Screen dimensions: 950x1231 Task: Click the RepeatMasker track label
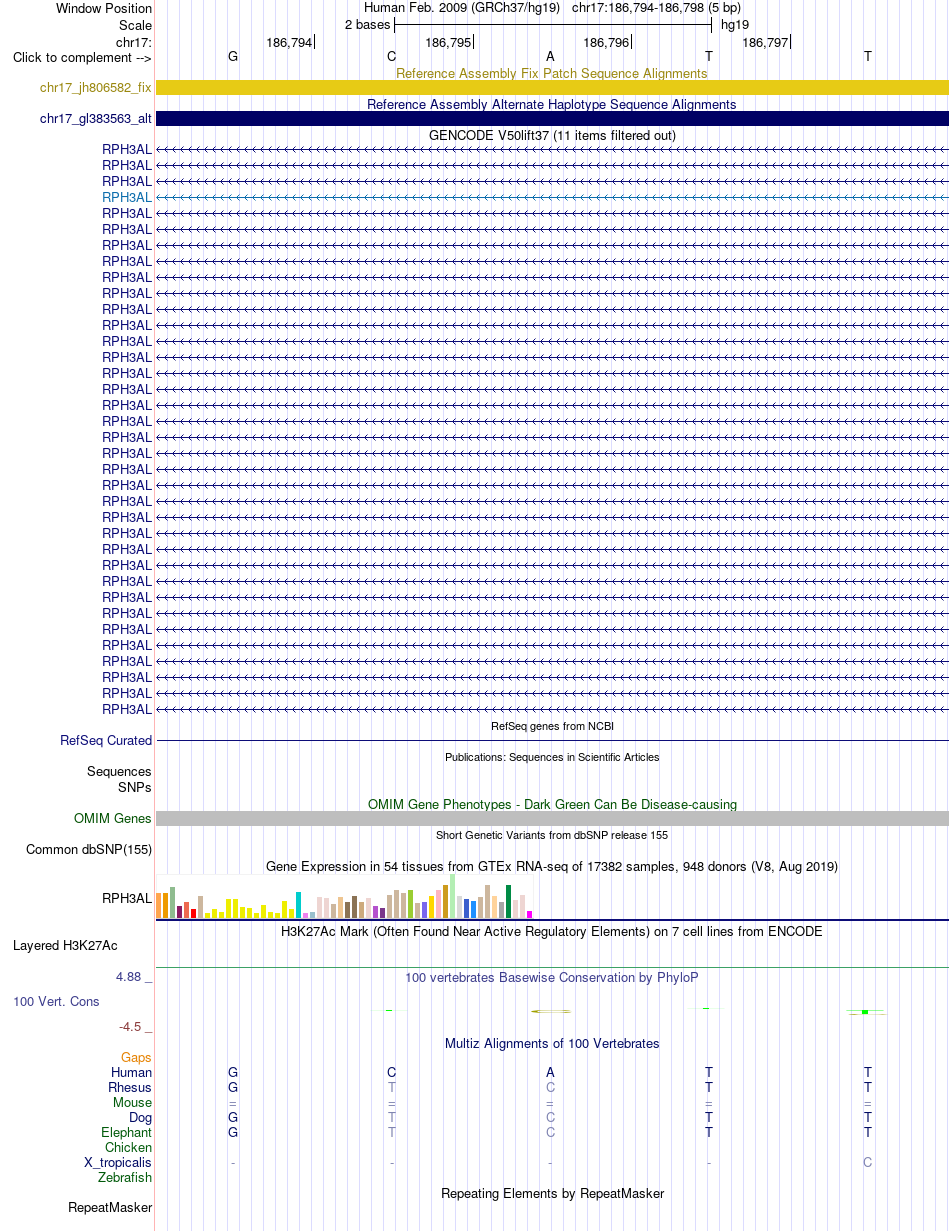[110, 1208]
